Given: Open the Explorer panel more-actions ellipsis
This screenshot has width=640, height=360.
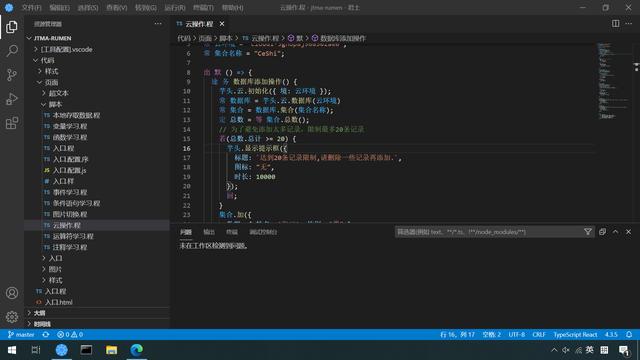Looking at the screenshot, I should point(158,24).
